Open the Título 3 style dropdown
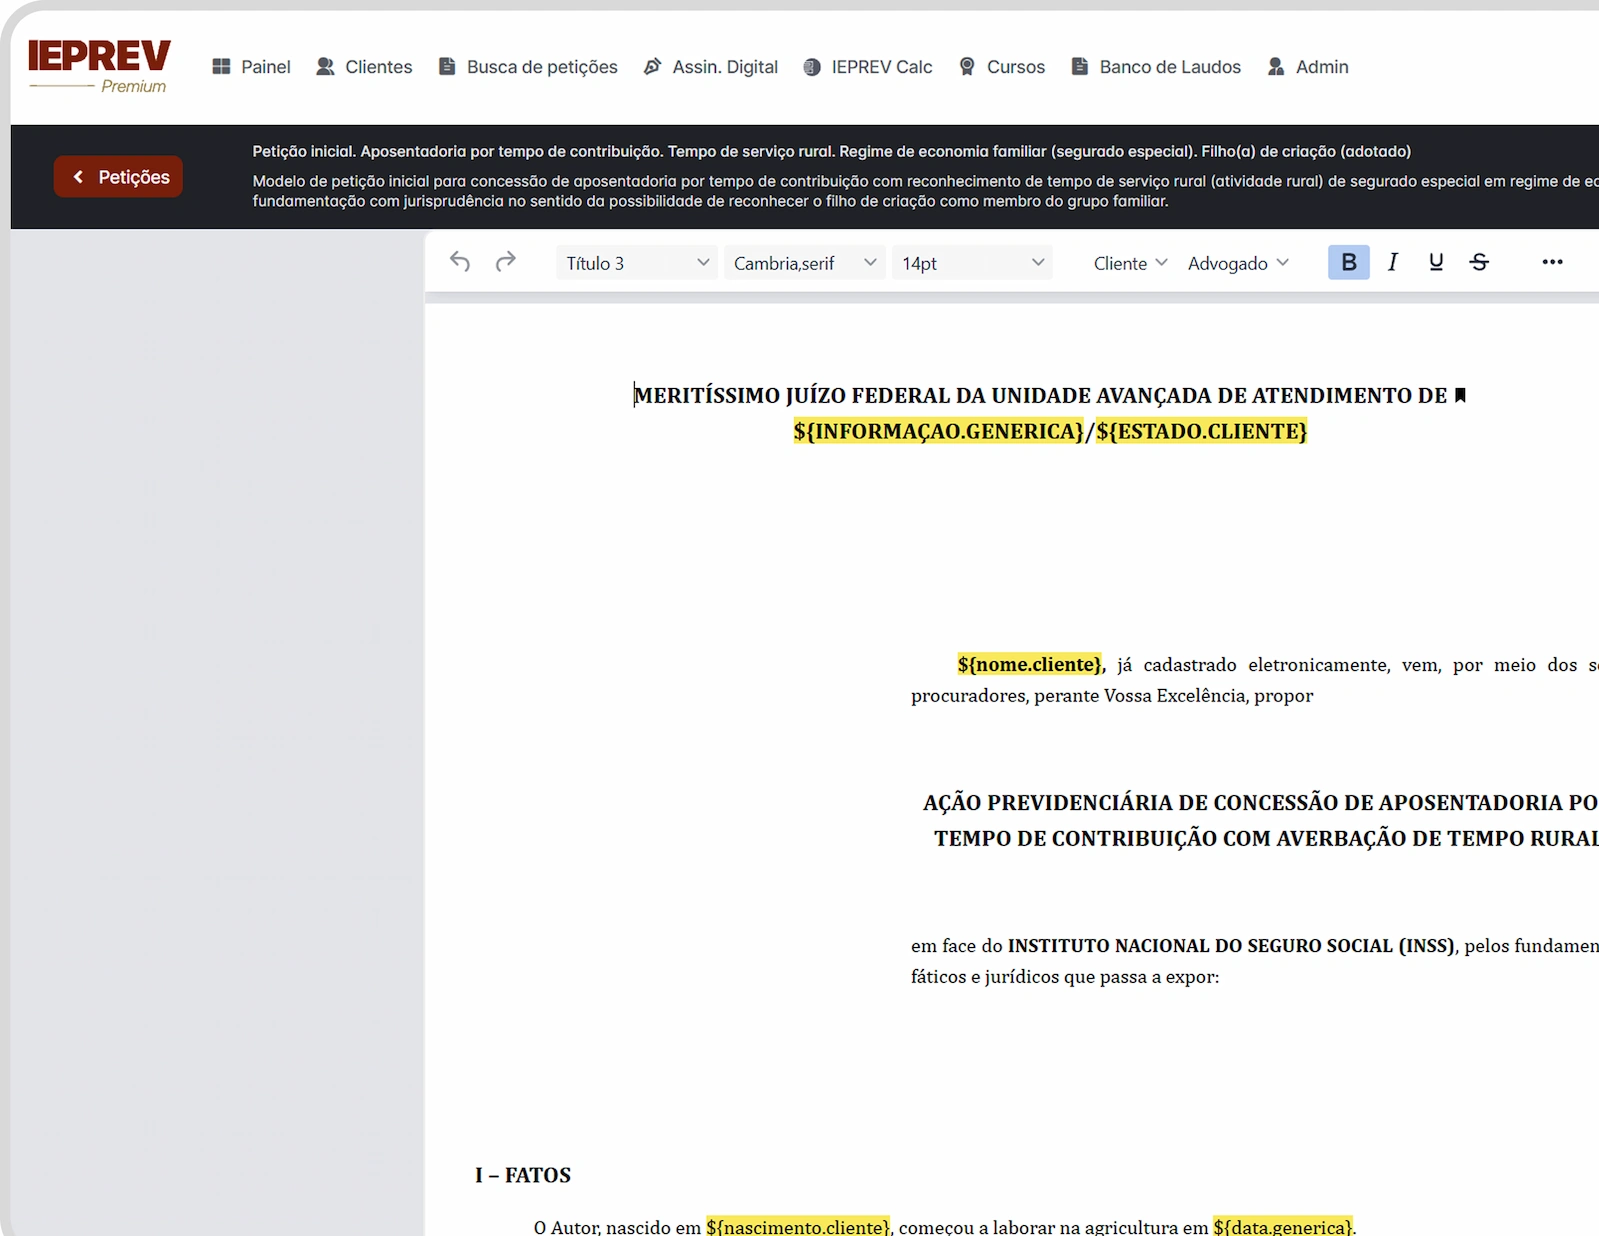This screenshot has width=1599, height=1236. tap(637, 263)
